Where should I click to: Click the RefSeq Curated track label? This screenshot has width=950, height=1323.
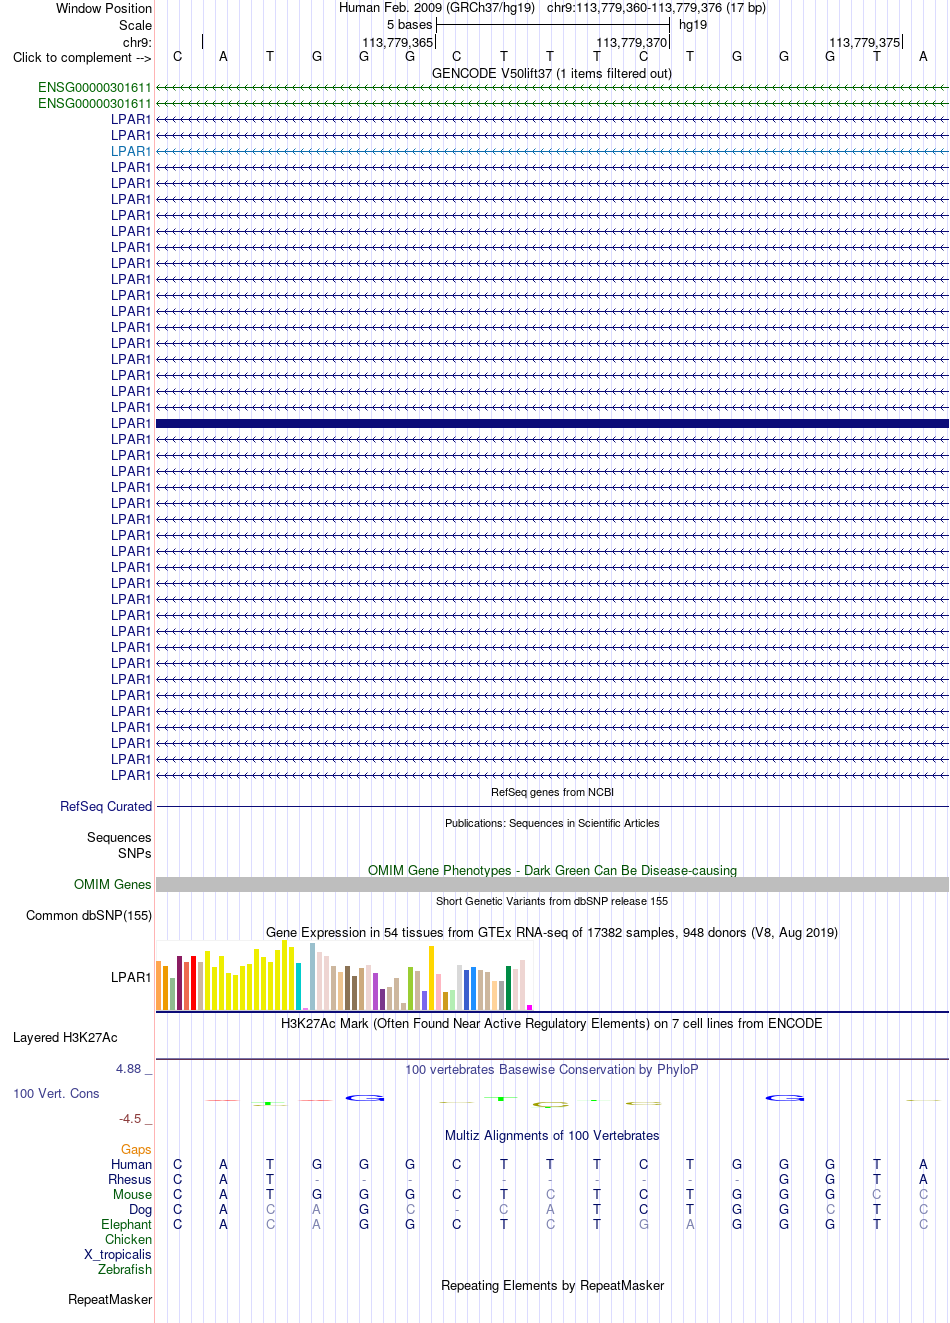point(106,806)
